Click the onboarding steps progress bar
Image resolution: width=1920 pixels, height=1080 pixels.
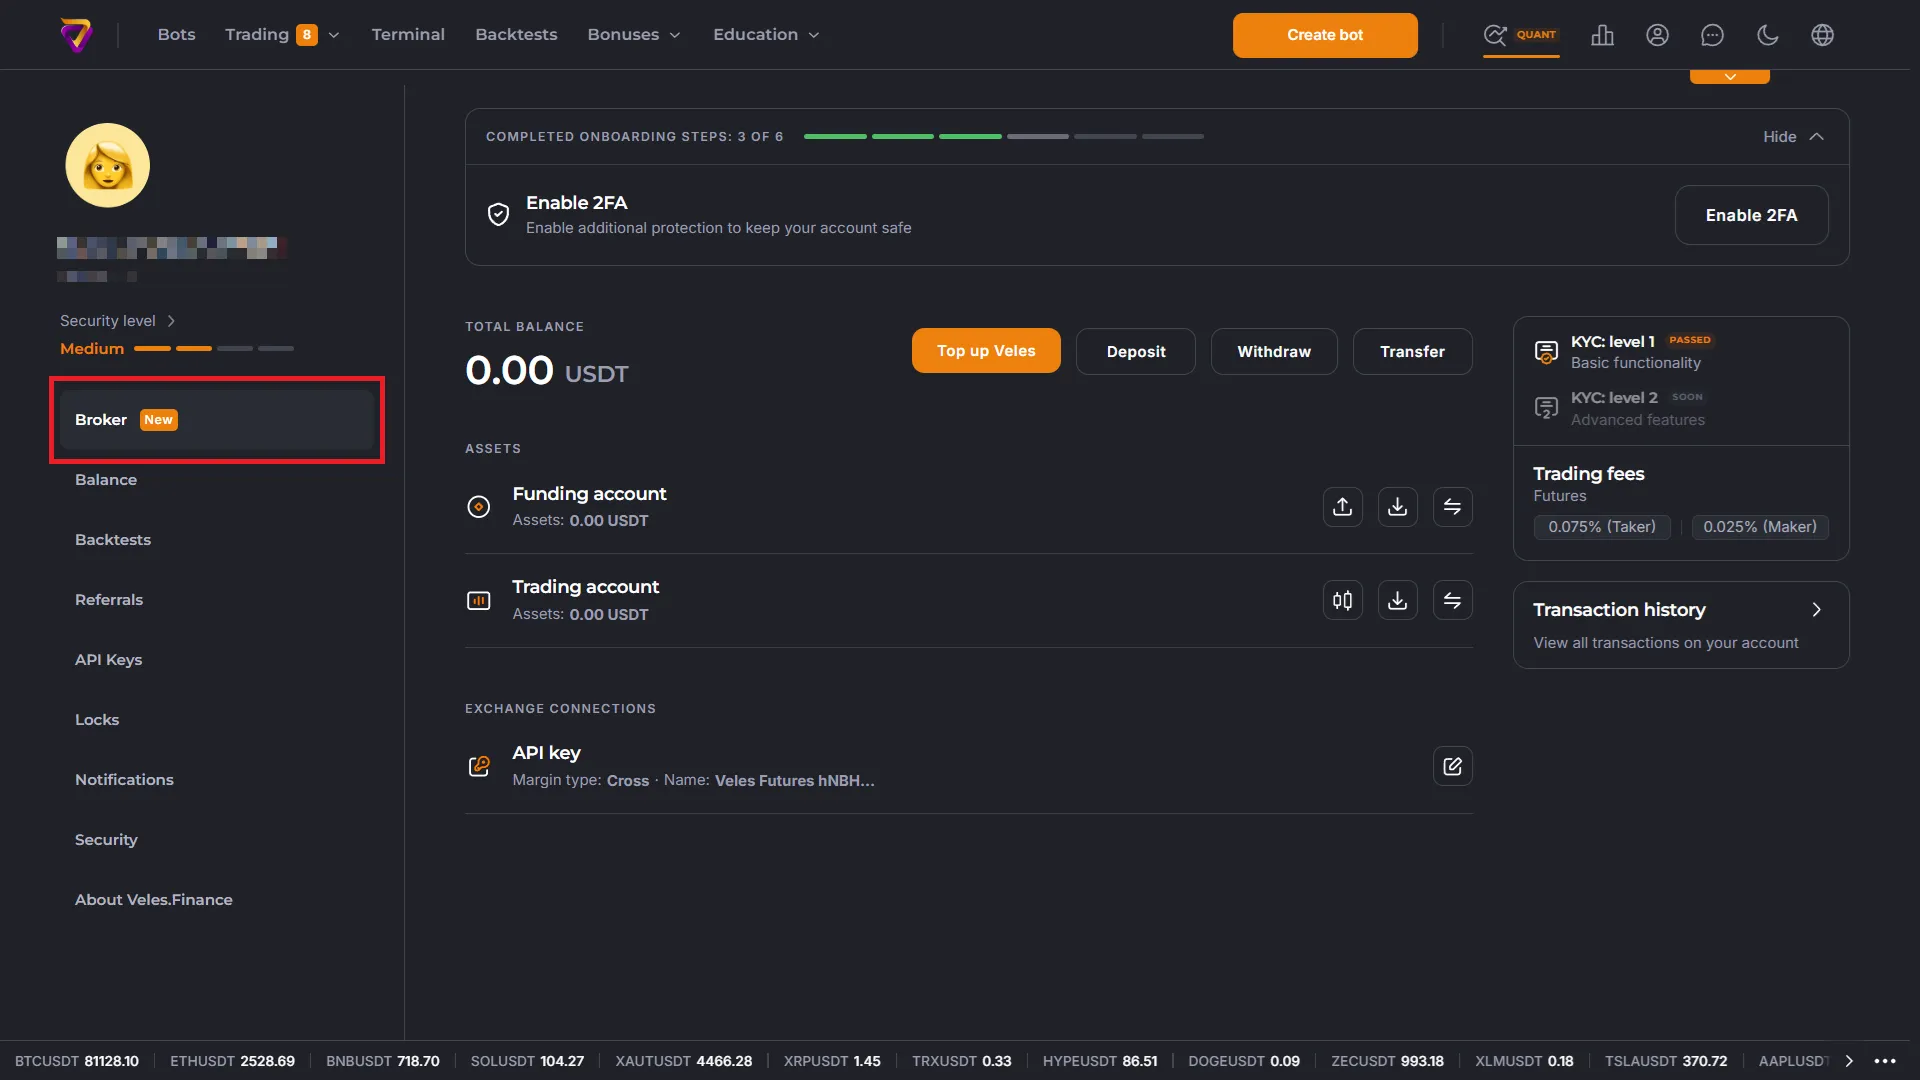pos(1004,137)
